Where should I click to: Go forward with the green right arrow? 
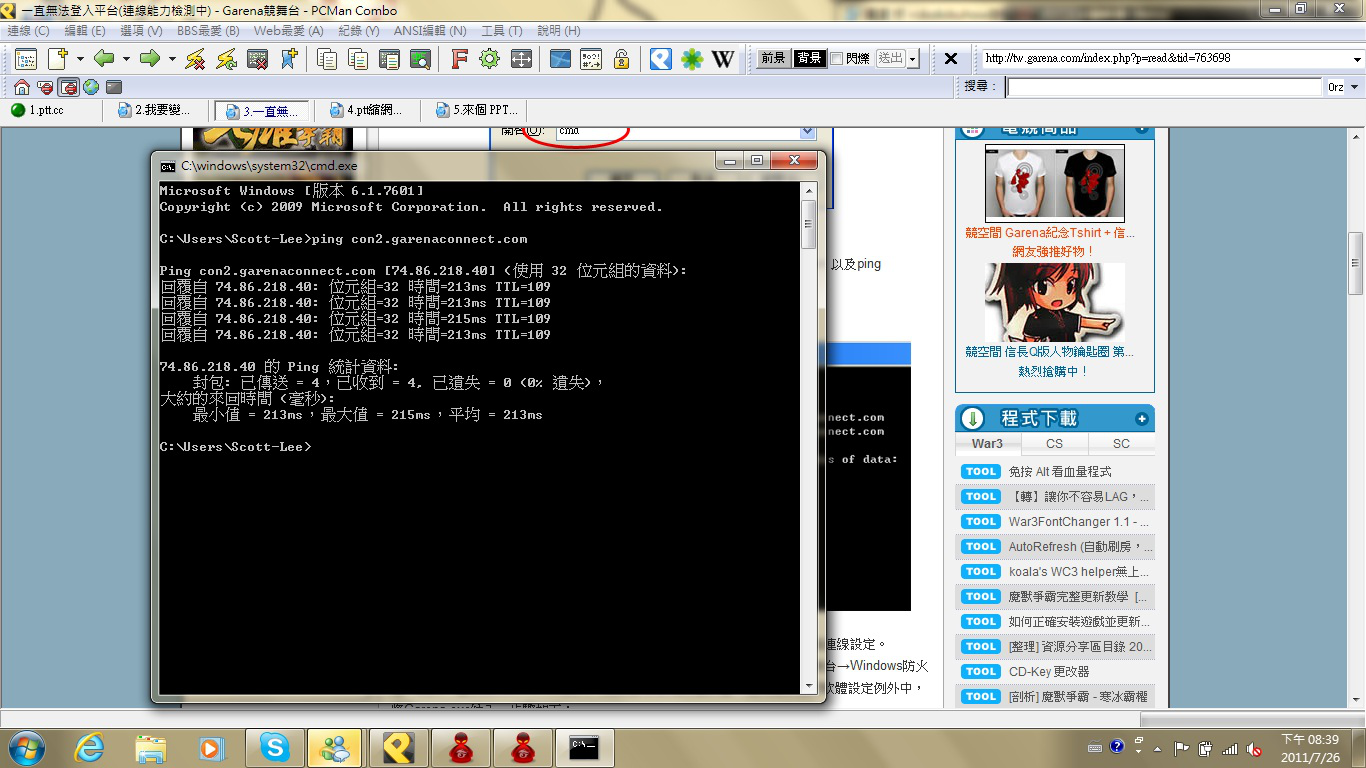pyautogui.click(x=150, y=59)
